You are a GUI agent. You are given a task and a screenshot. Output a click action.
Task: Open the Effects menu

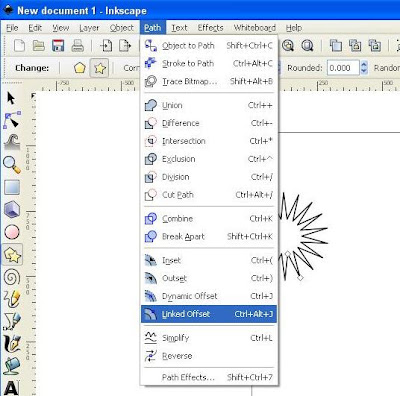coord(210,28)
